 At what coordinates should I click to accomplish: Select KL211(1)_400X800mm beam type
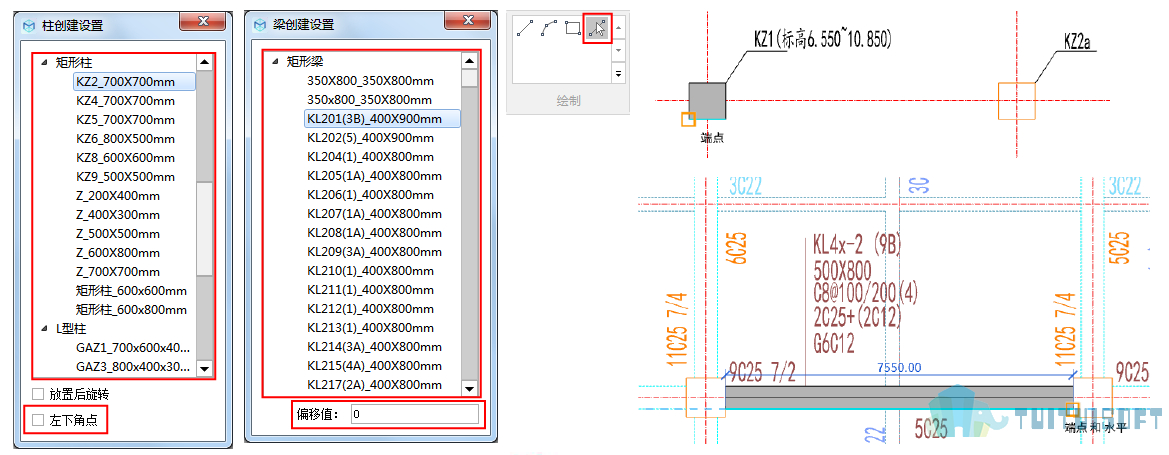pos(370,289)
